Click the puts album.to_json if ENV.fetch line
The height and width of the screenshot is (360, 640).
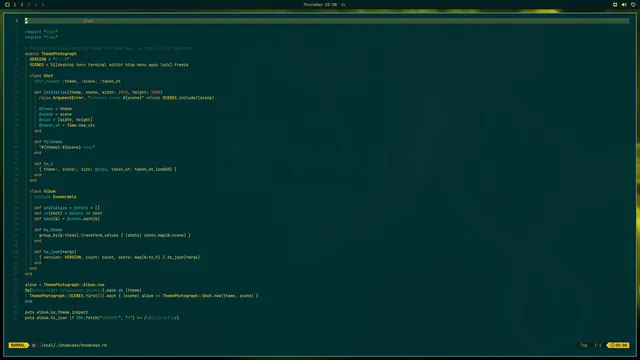coord(102,318)
